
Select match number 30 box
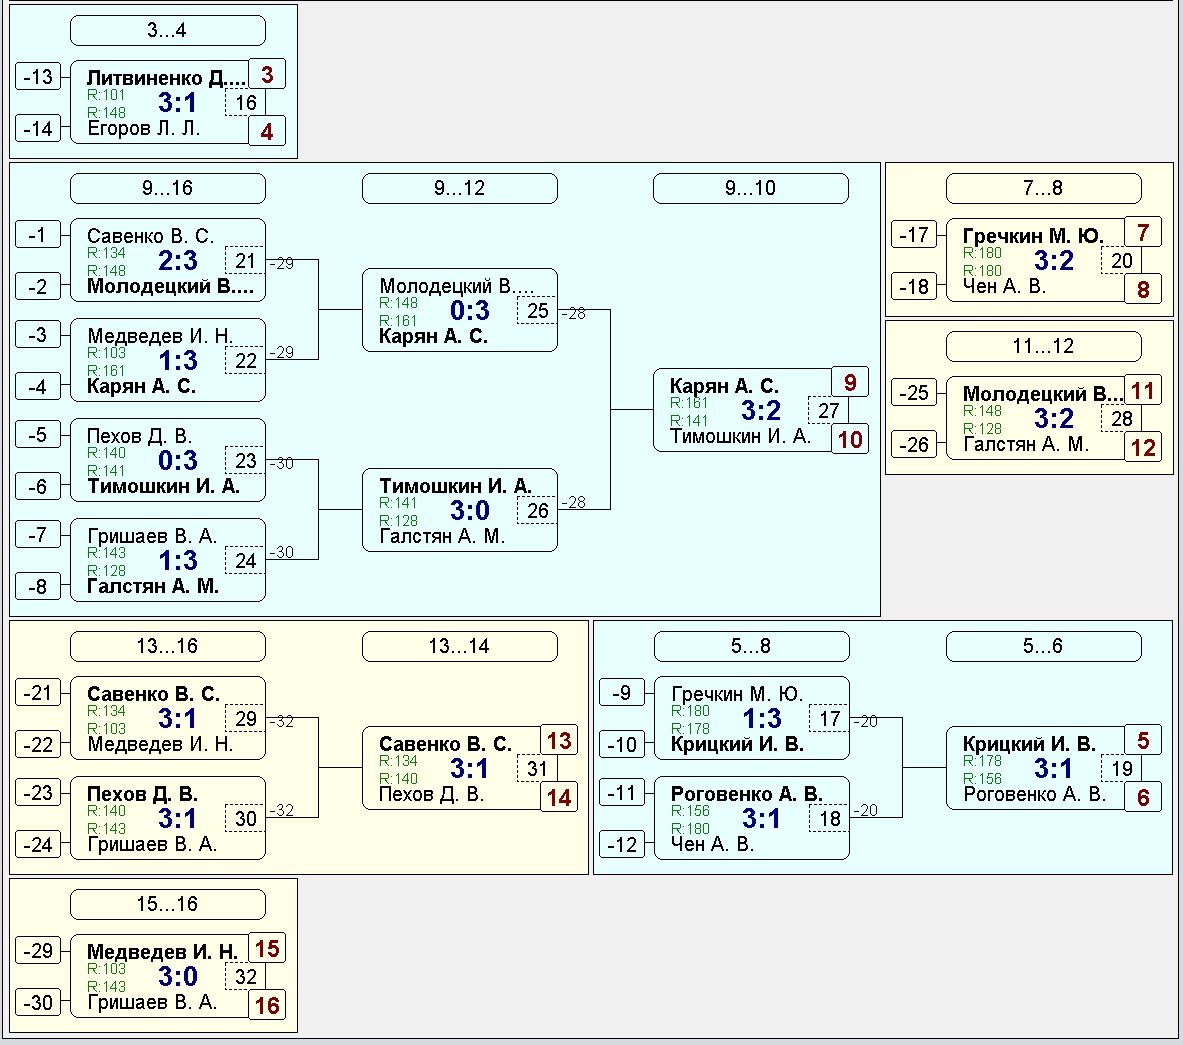pyautogui.click(x=245, y=819)
